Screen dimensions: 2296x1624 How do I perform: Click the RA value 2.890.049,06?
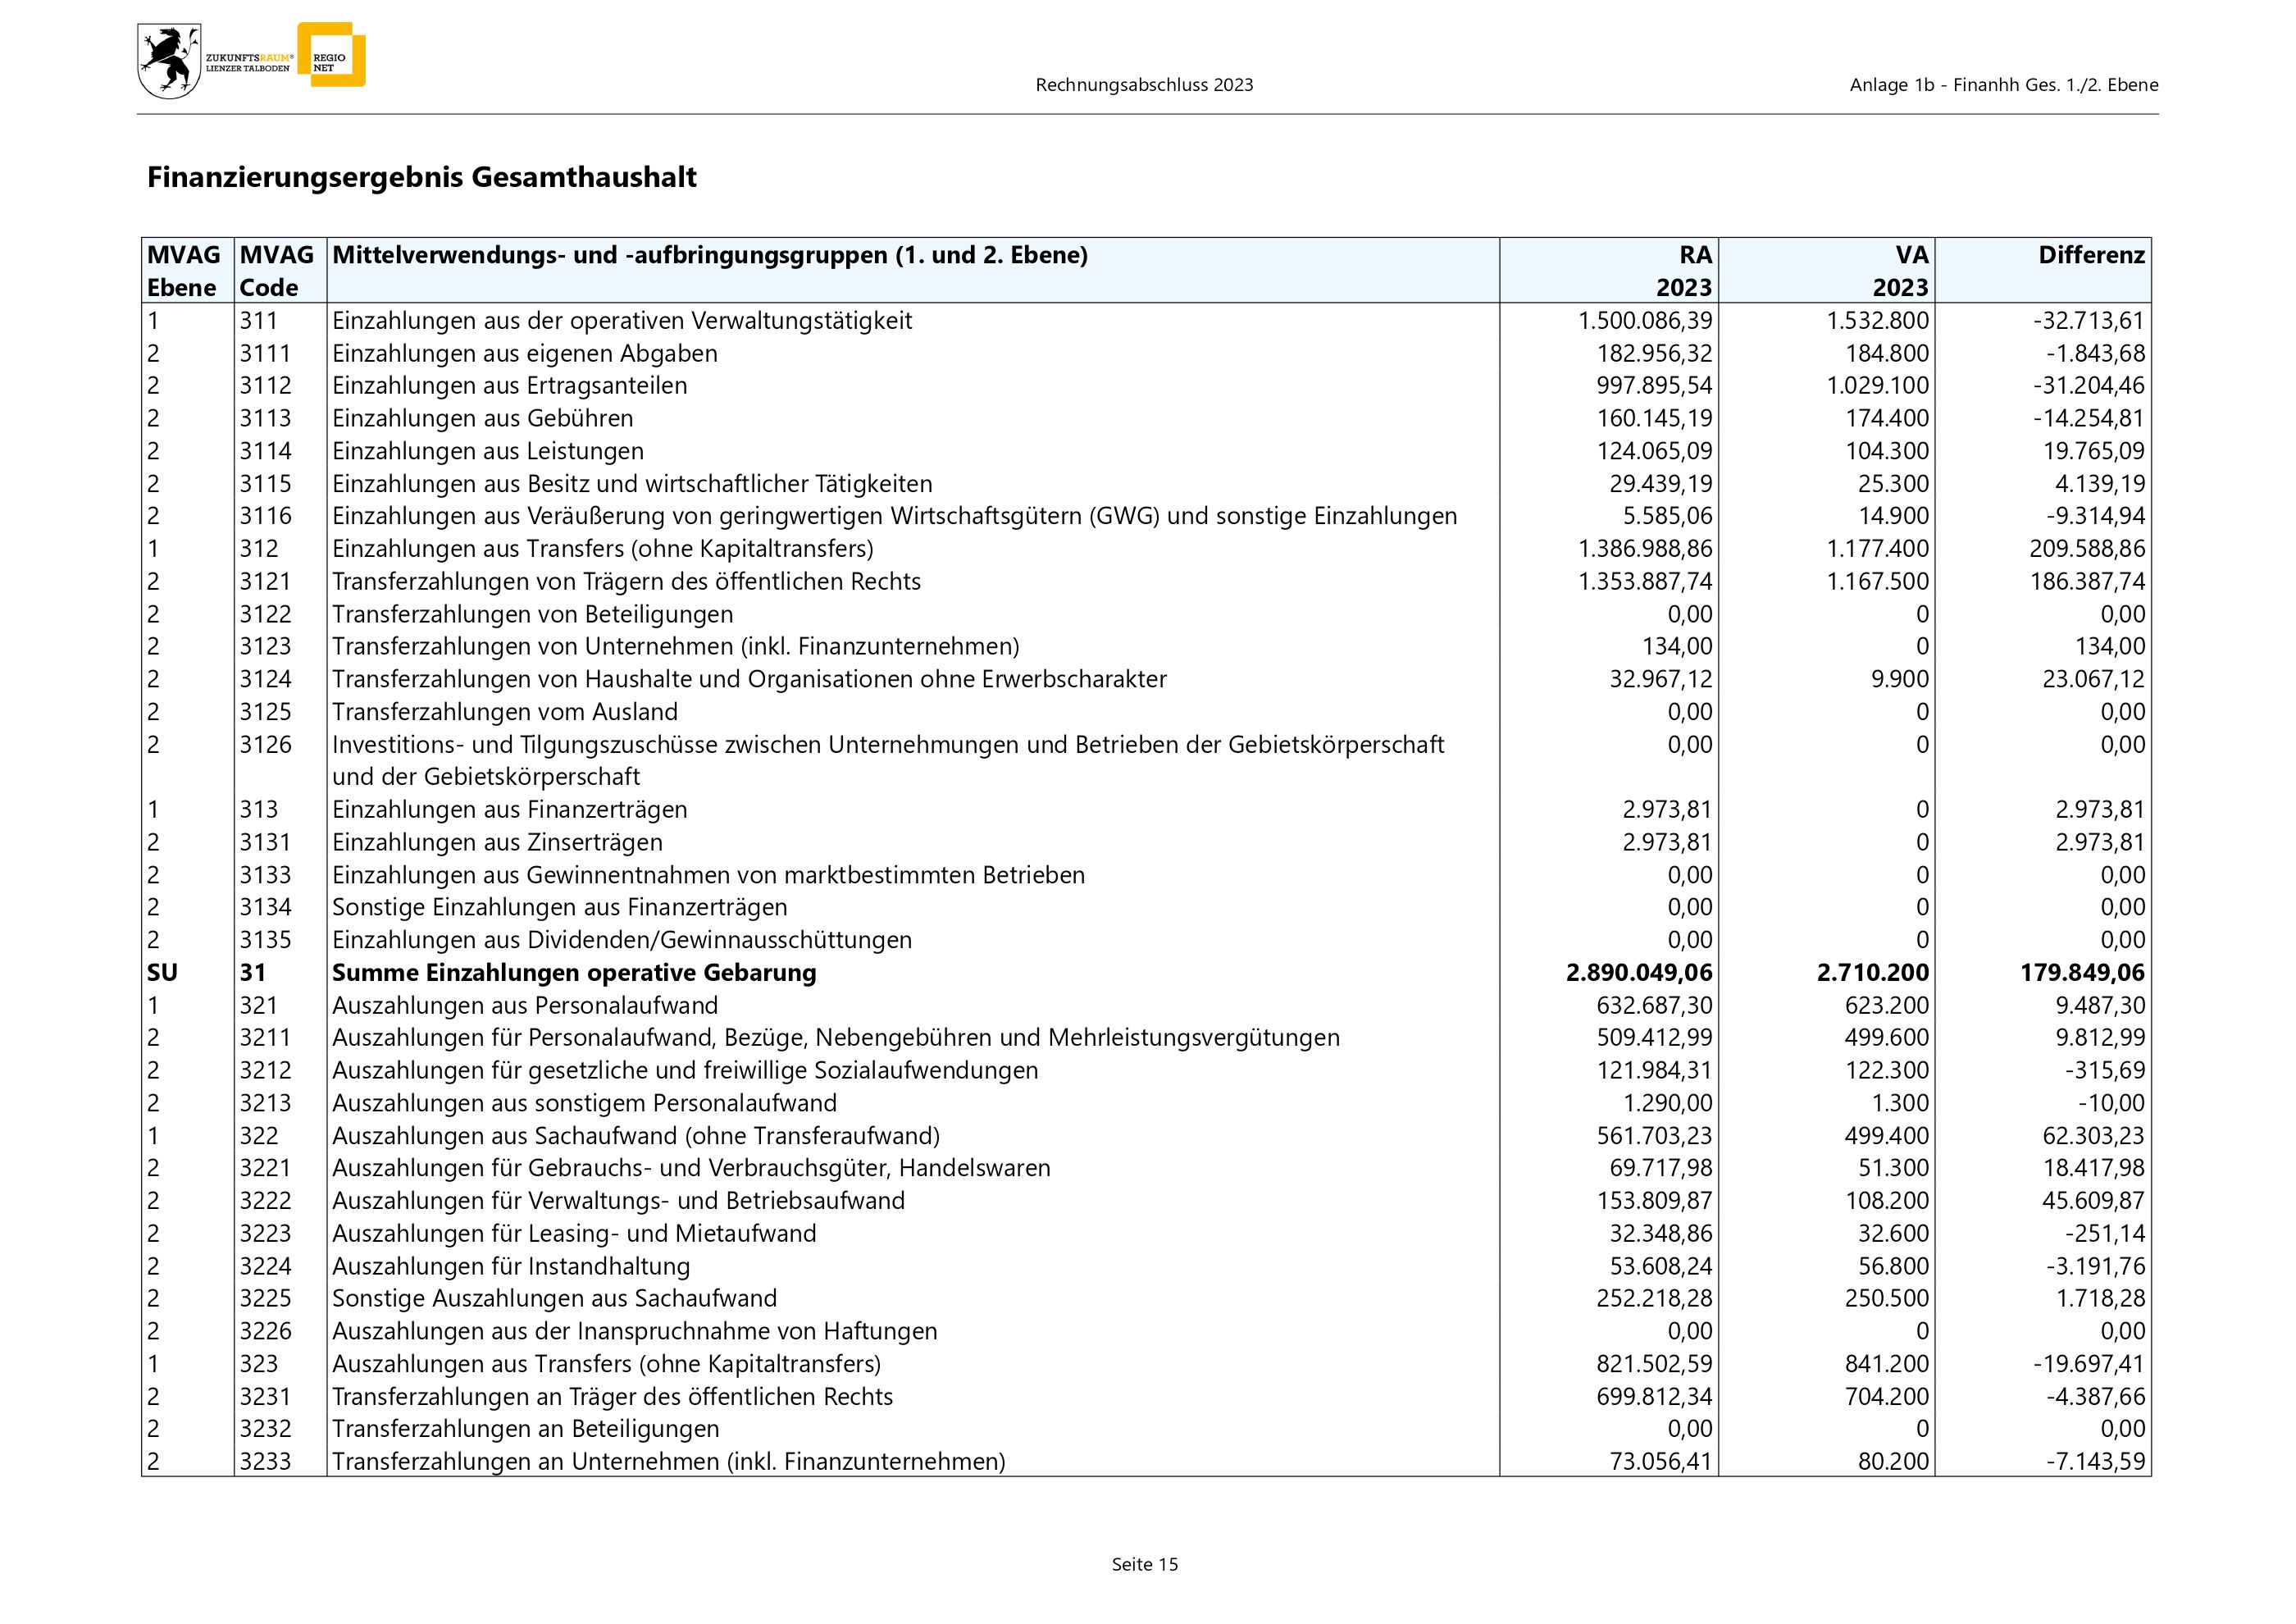1638,973
